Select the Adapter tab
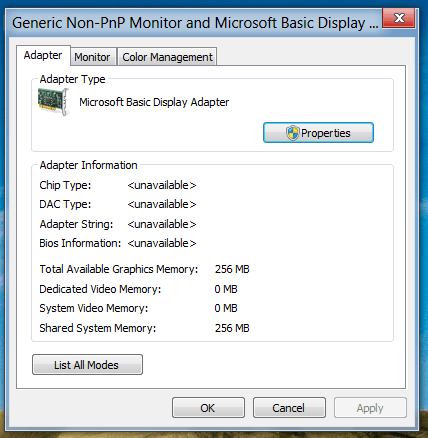Viewport: 428px width, 438px height. (x=43, y=55)
